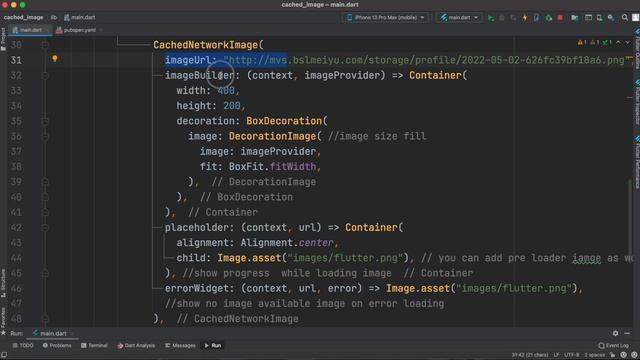
Task: Go to next highlighted error down arrow
Action: (x=628, y=42)
